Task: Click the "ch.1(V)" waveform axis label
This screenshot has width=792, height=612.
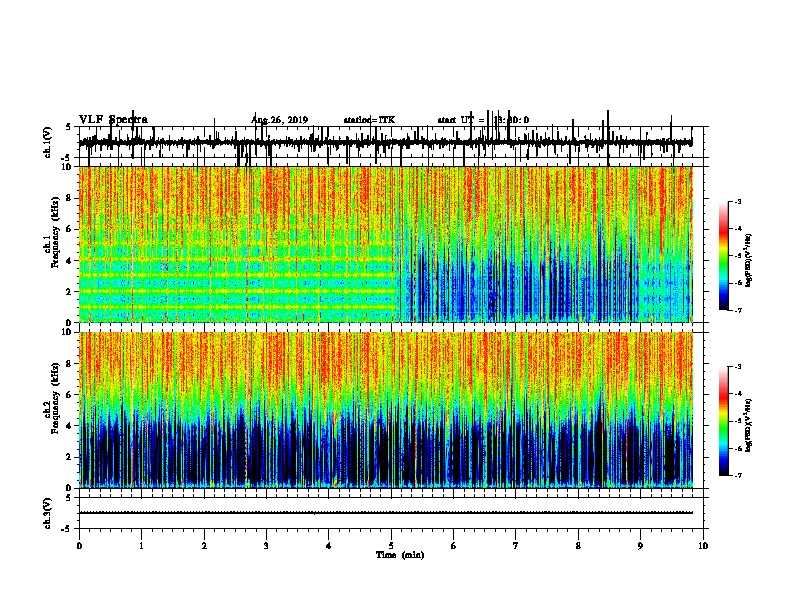Action: 47,142
